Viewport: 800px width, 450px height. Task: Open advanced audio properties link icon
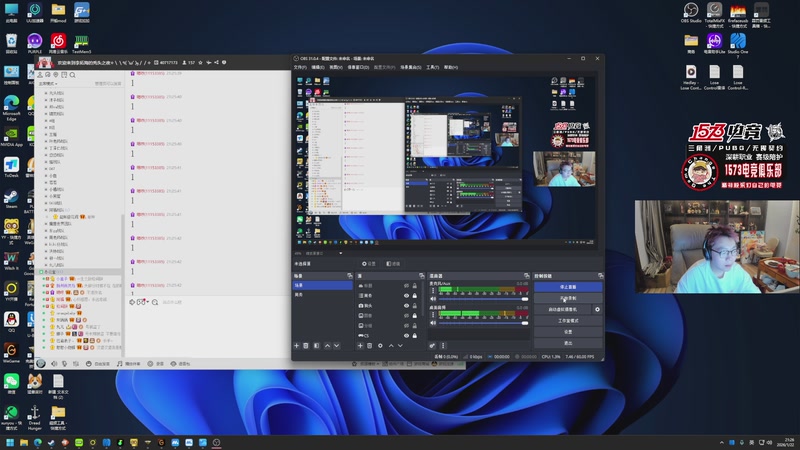pyautogui.click(x=432, y=345)
